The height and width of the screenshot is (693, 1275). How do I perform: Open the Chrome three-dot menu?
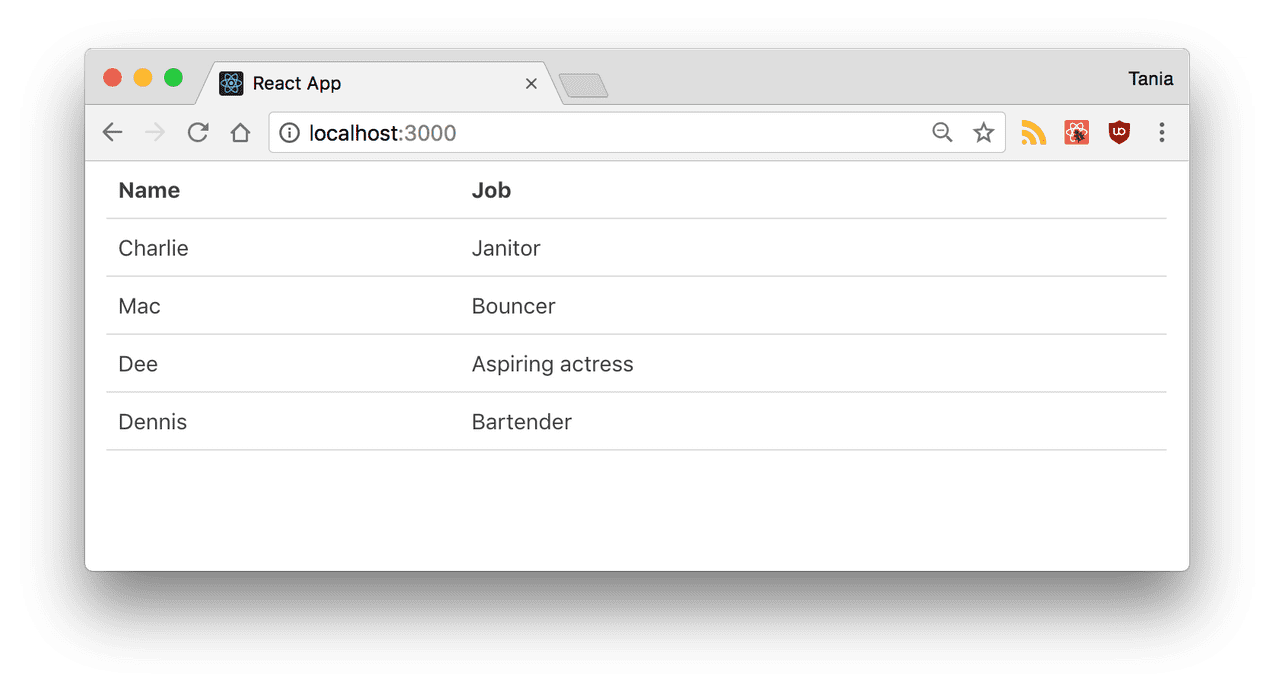coord(1161,133)
